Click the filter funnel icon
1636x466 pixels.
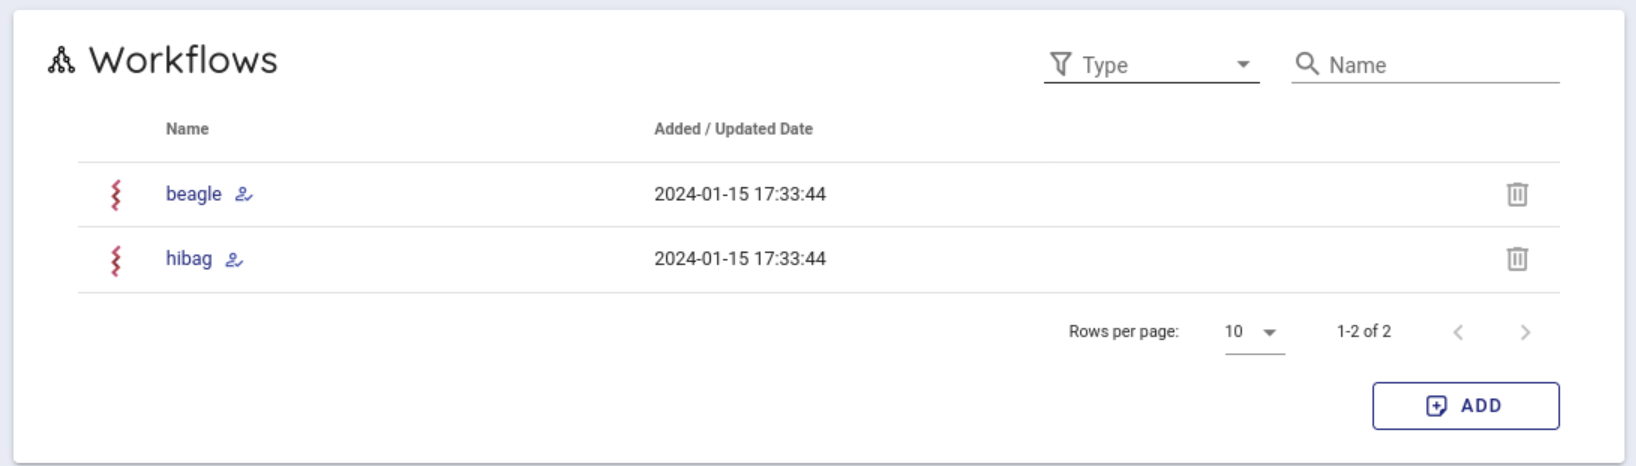pyautogui.click(x=1060, y=65)
